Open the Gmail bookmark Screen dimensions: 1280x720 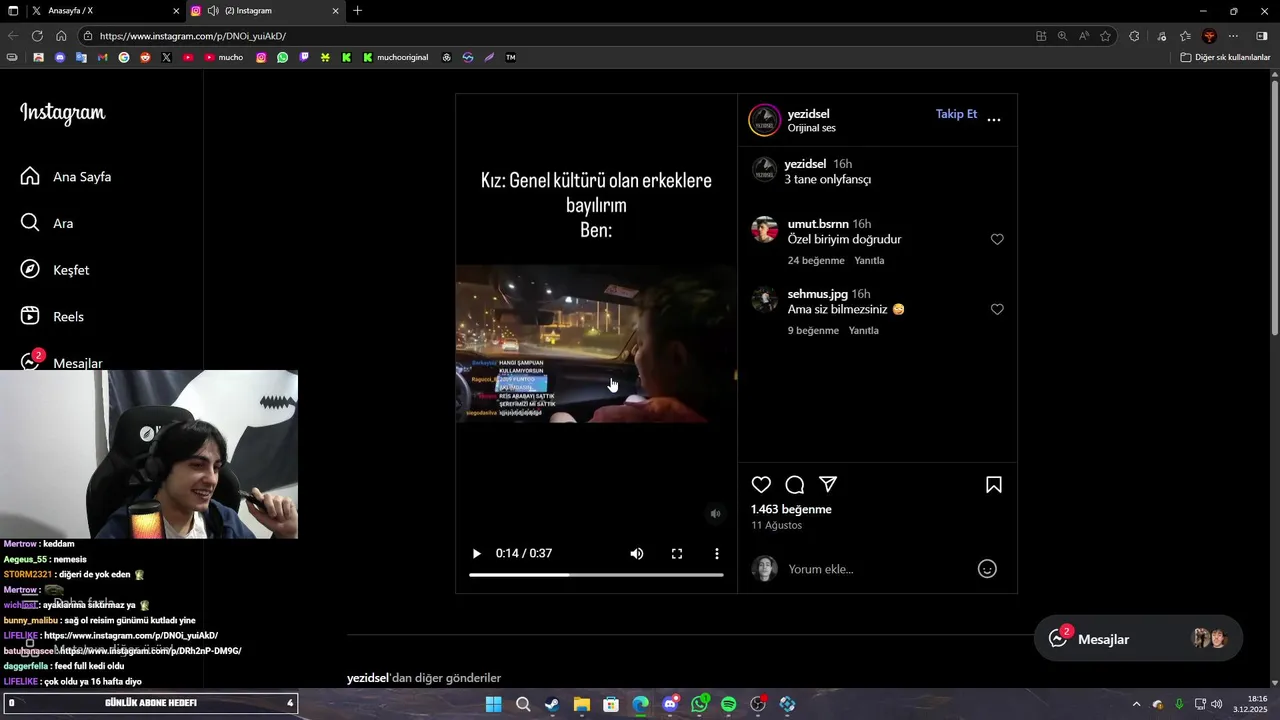[x=102, y=57]
